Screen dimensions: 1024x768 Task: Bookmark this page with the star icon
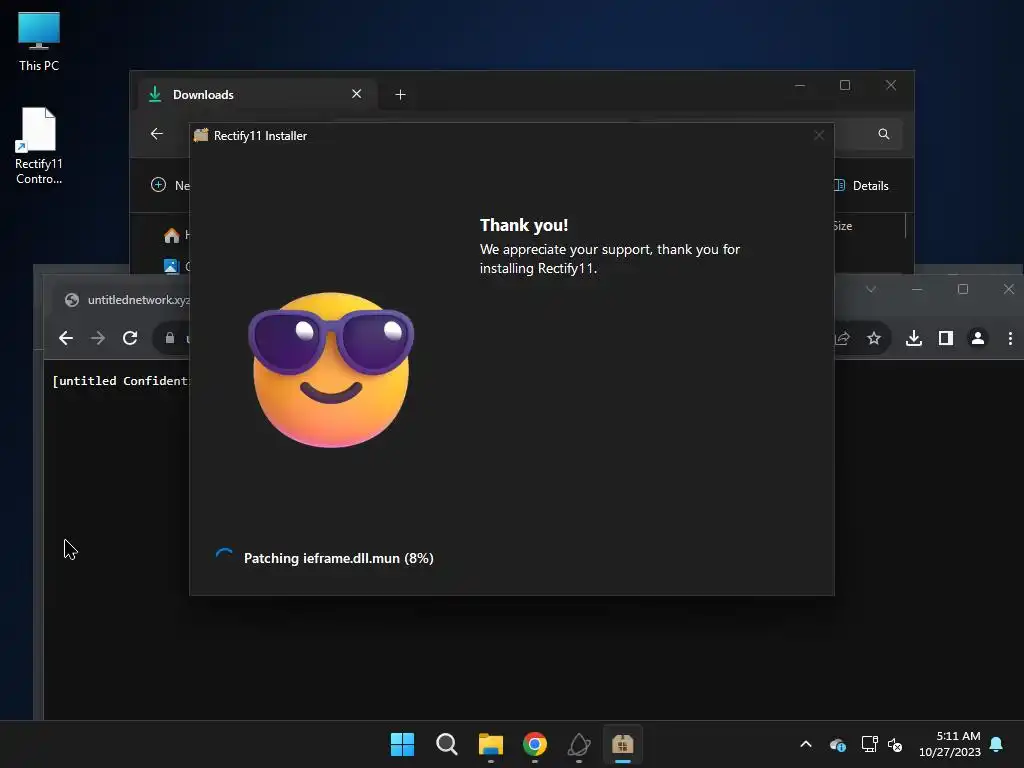coord(874,338)
